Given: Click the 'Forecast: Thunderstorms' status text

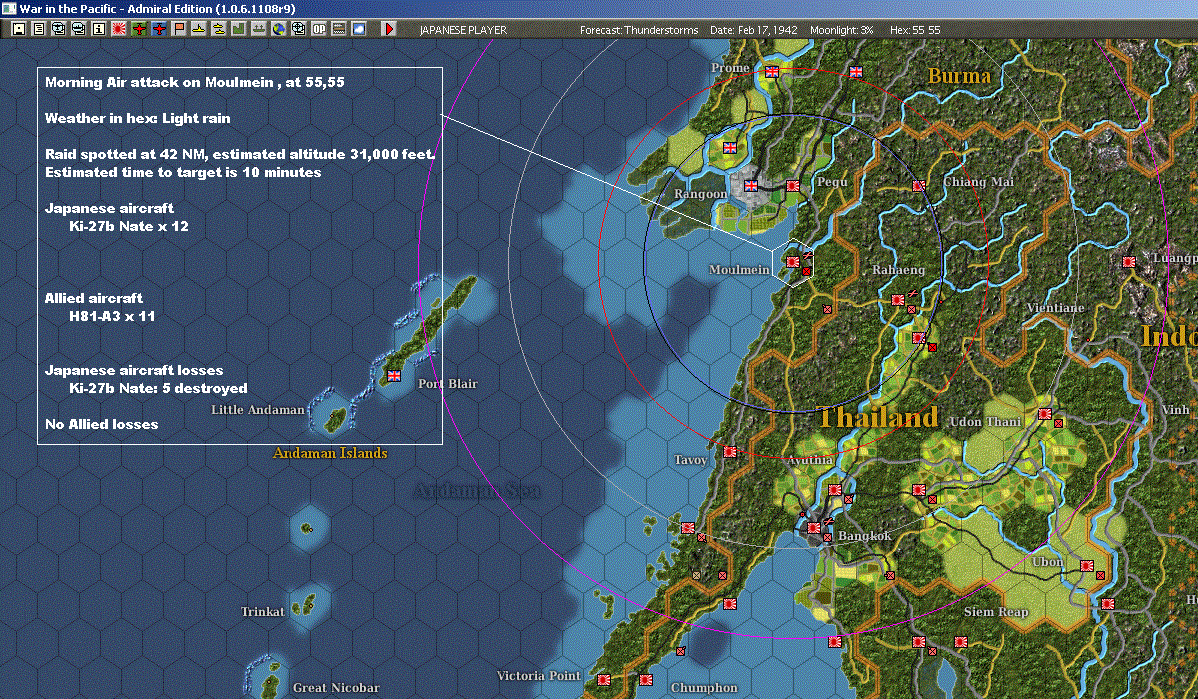Looking at the screenshot, I should click(639, 30).
